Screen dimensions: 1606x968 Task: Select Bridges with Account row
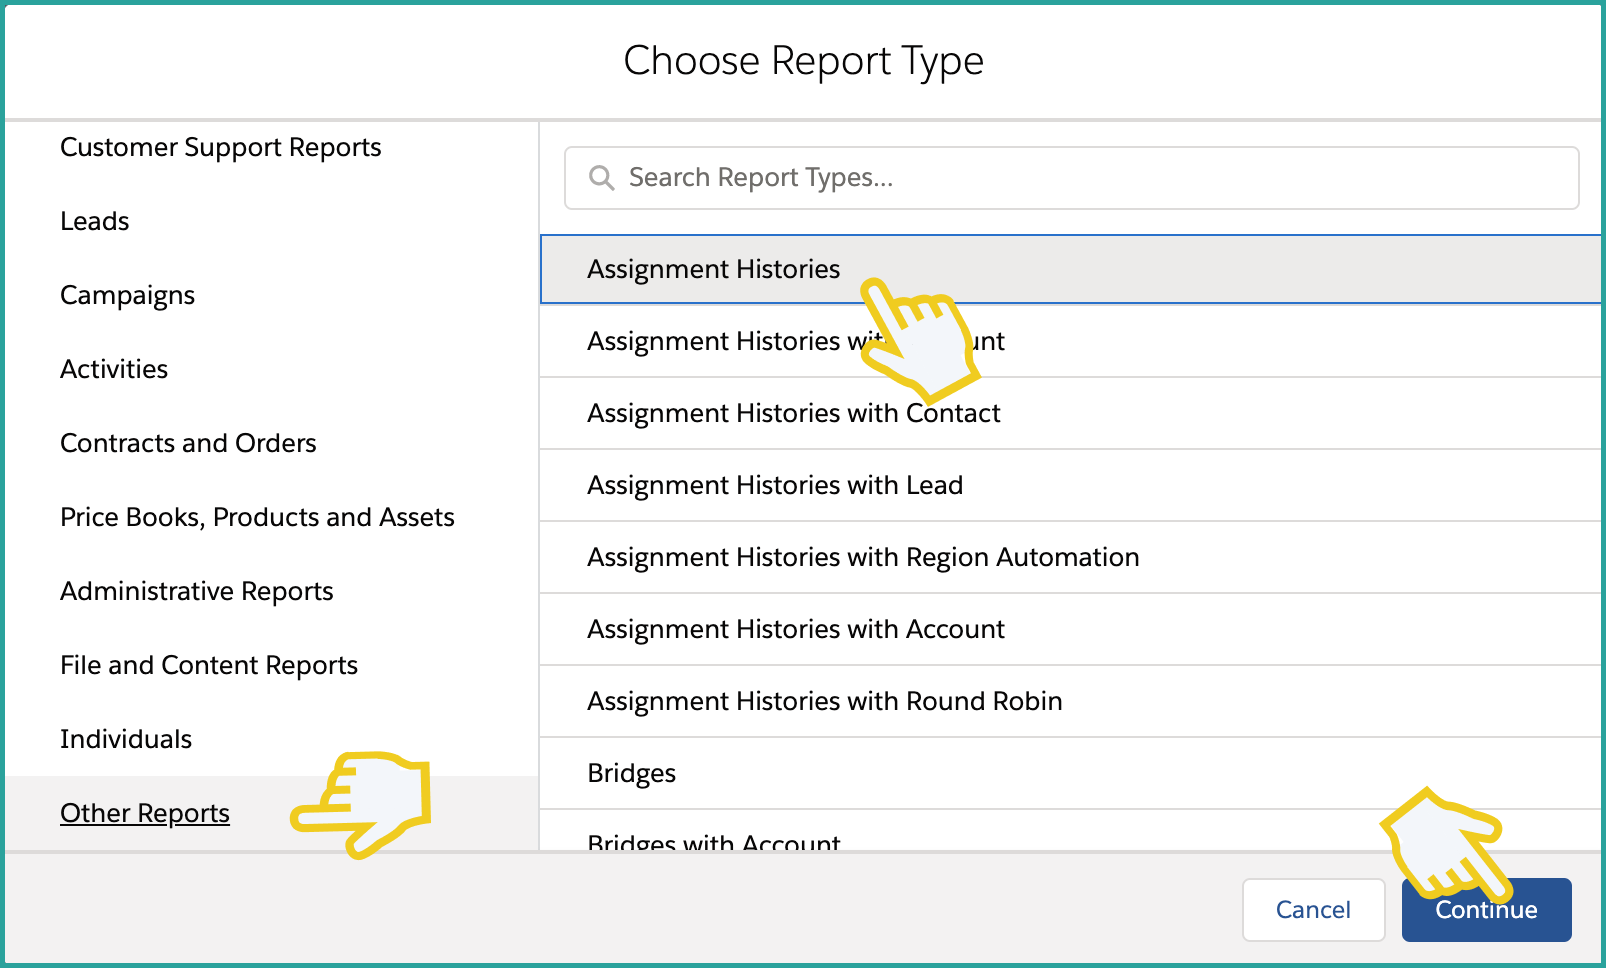[x=1072, y=831]
